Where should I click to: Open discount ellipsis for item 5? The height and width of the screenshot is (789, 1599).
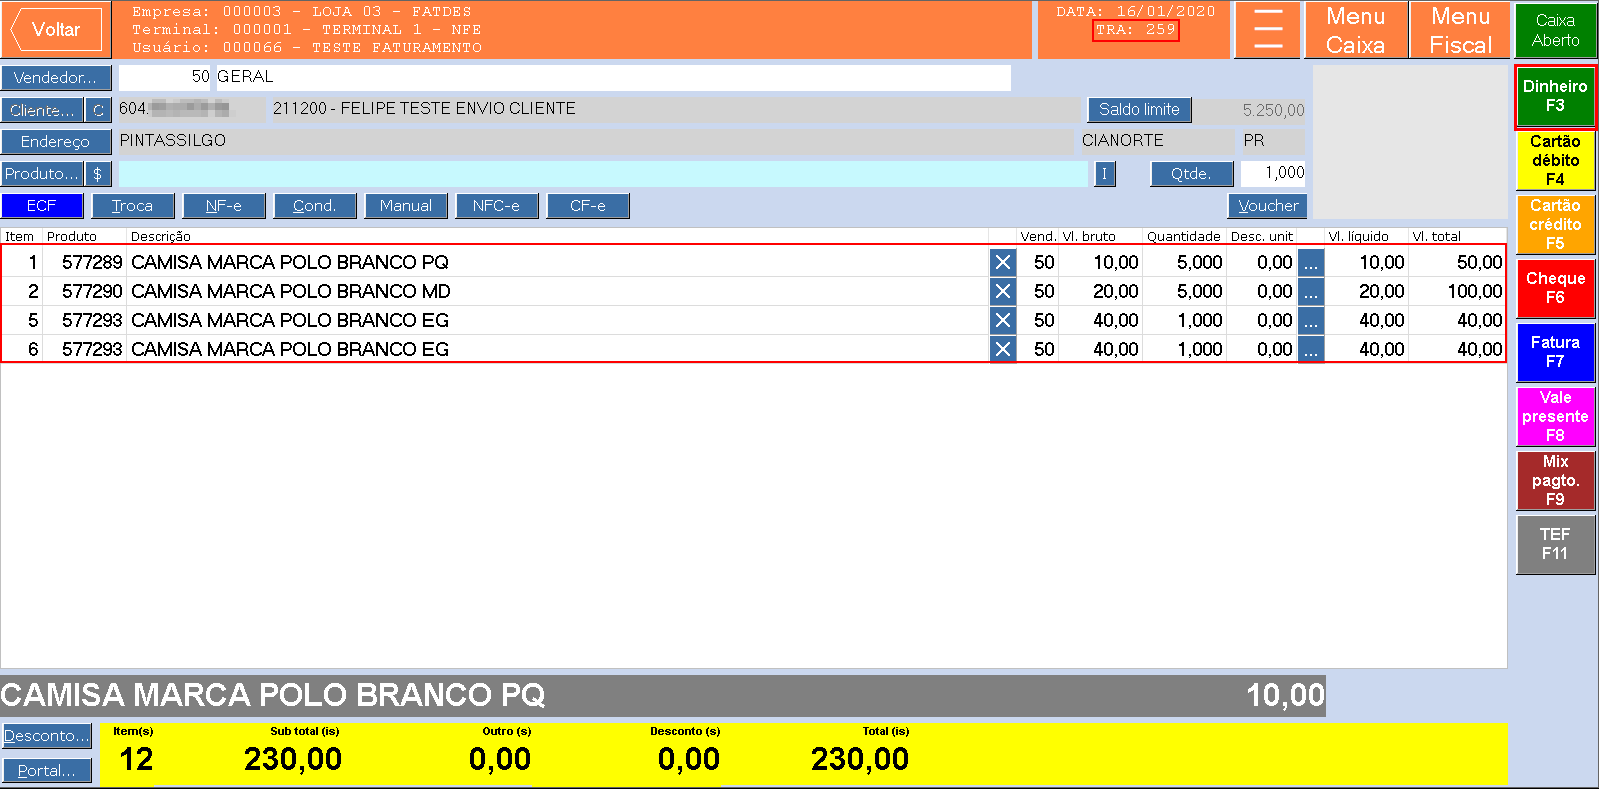point(1311,321)
